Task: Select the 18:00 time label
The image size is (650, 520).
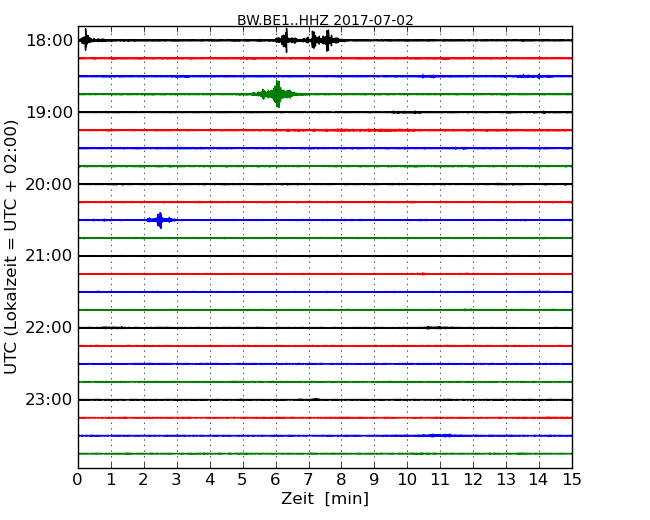Action: (49, 41)
